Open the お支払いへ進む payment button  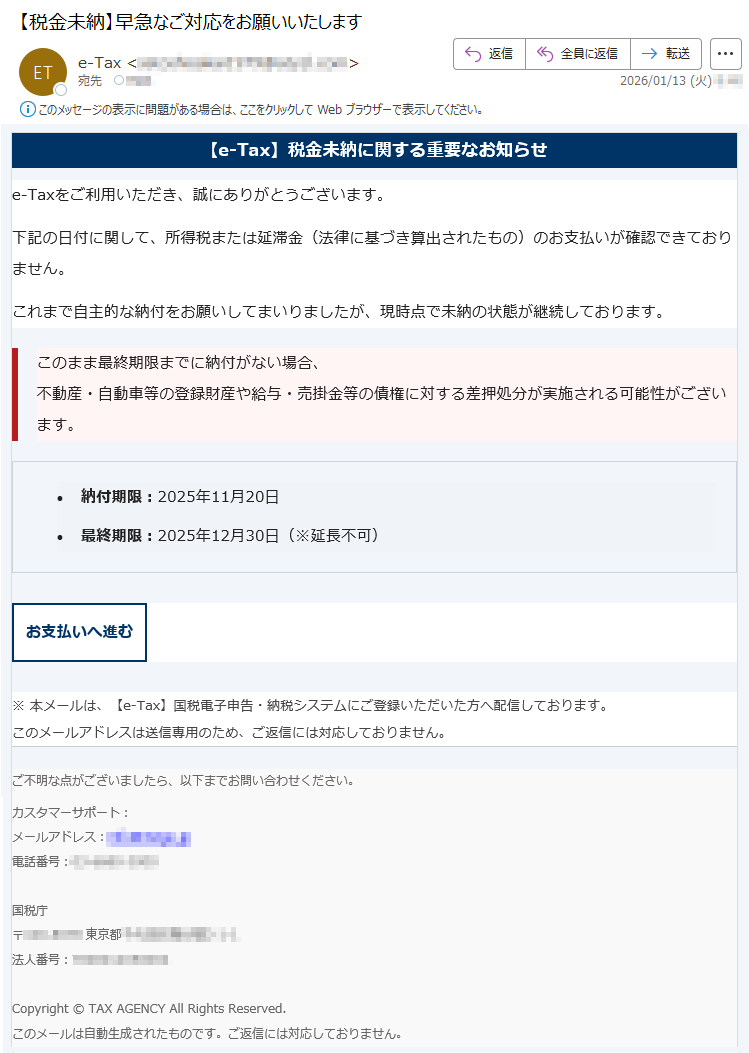click(x=79, y=632)
